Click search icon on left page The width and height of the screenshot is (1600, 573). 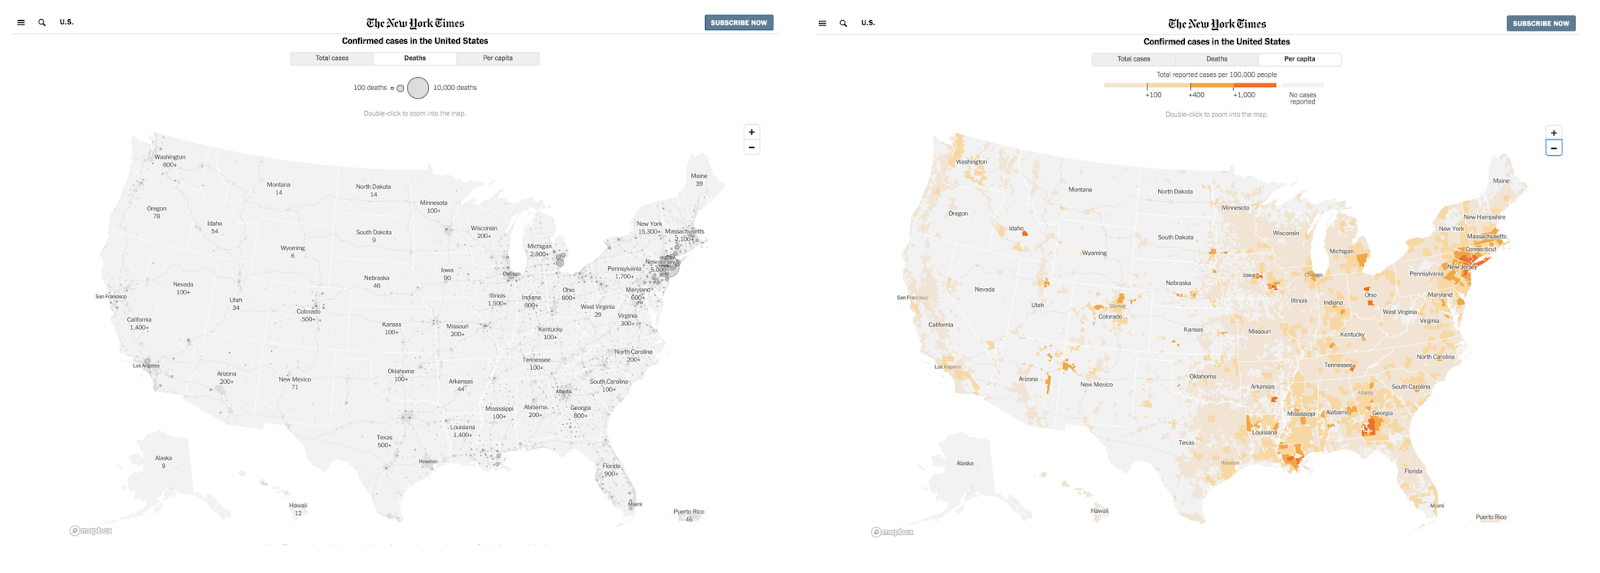(42, 22)
